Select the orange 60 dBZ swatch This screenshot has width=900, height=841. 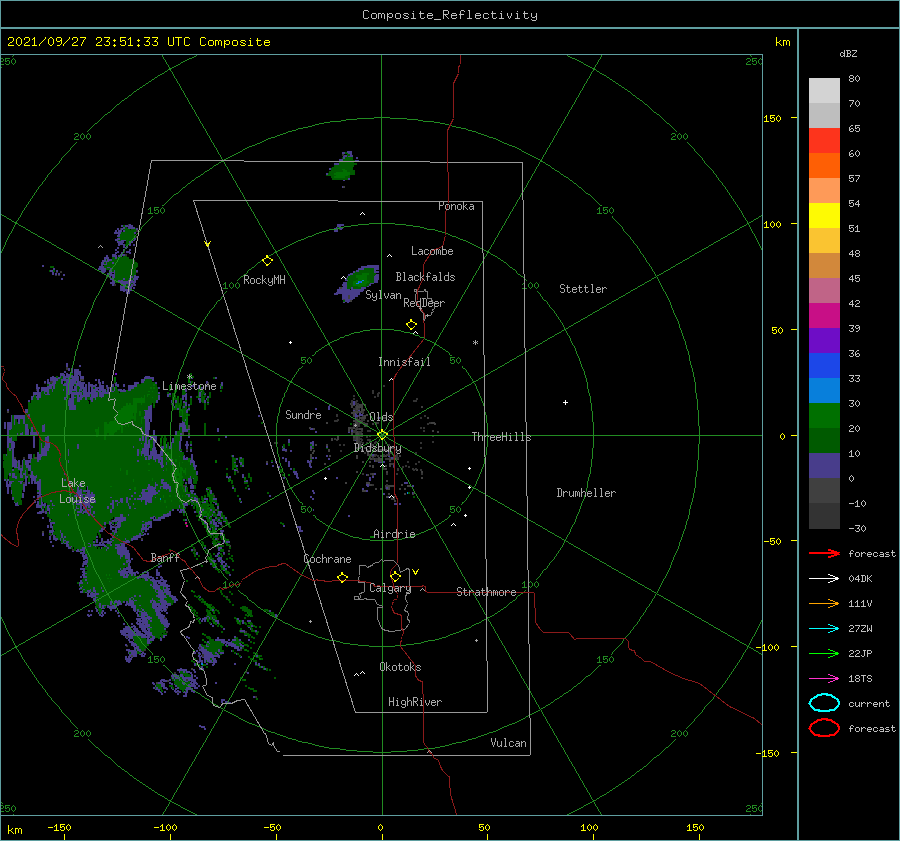click(x=824, y=165)
